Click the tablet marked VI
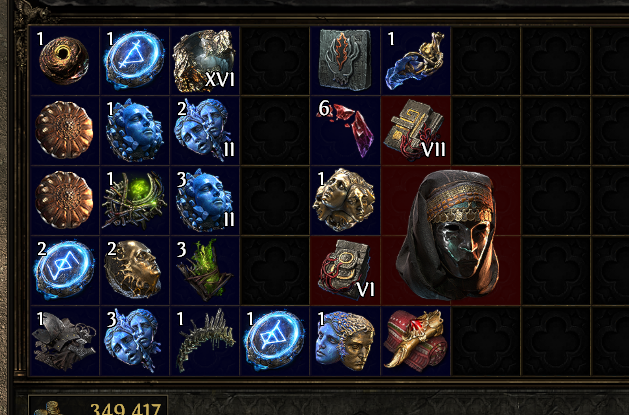The width and height of the screenshot is (629, 415). (x=346, y=270)
